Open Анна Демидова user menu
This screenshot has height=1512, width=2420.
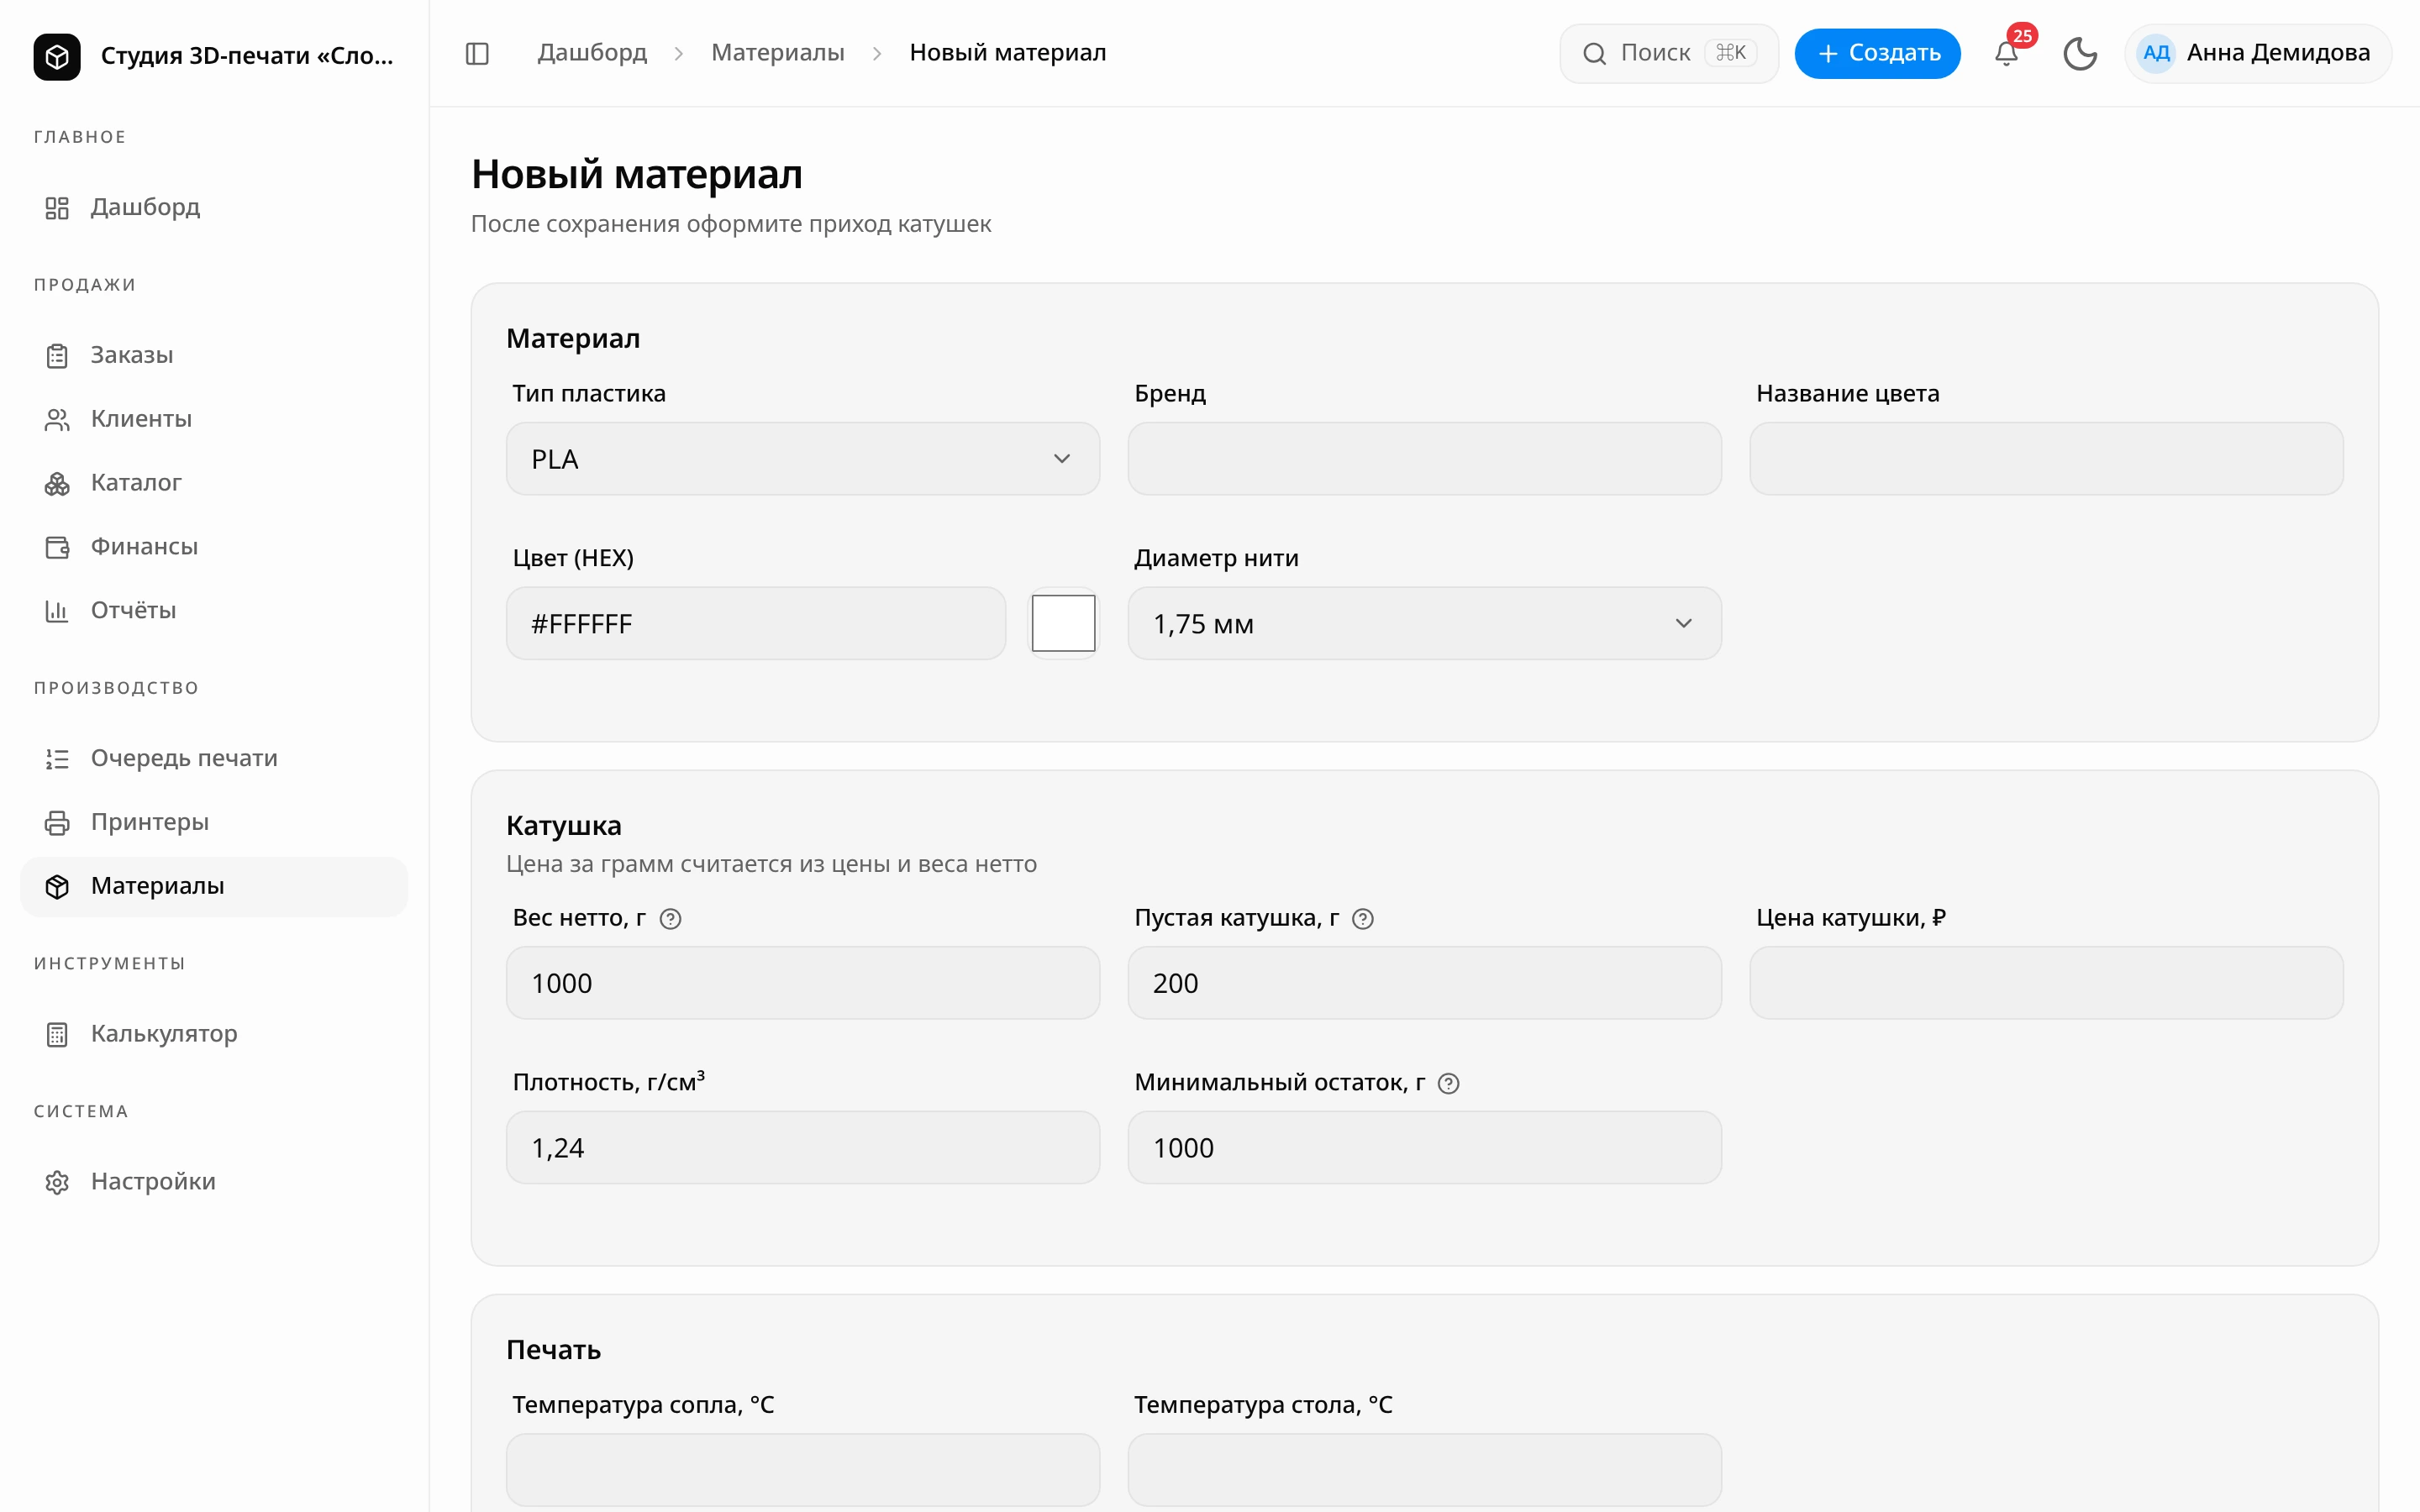2257,53
